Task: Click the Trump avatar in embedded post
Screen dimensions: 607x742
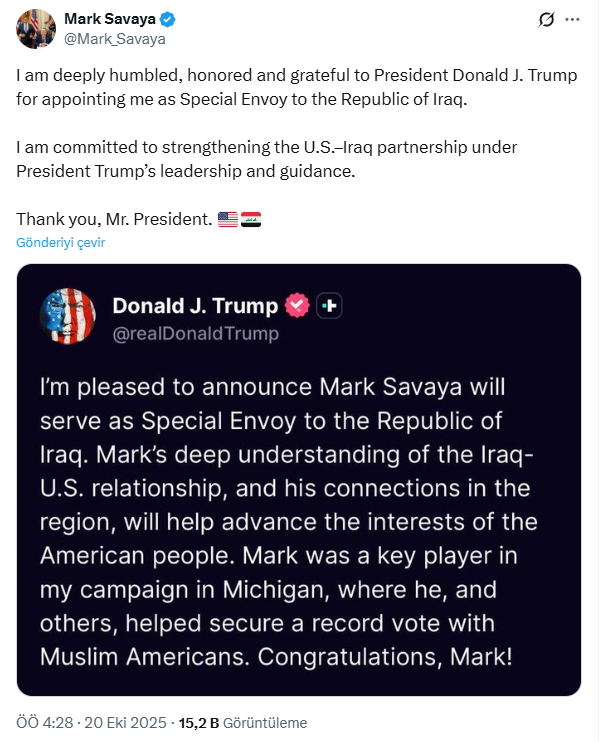Action: [67, 316]
